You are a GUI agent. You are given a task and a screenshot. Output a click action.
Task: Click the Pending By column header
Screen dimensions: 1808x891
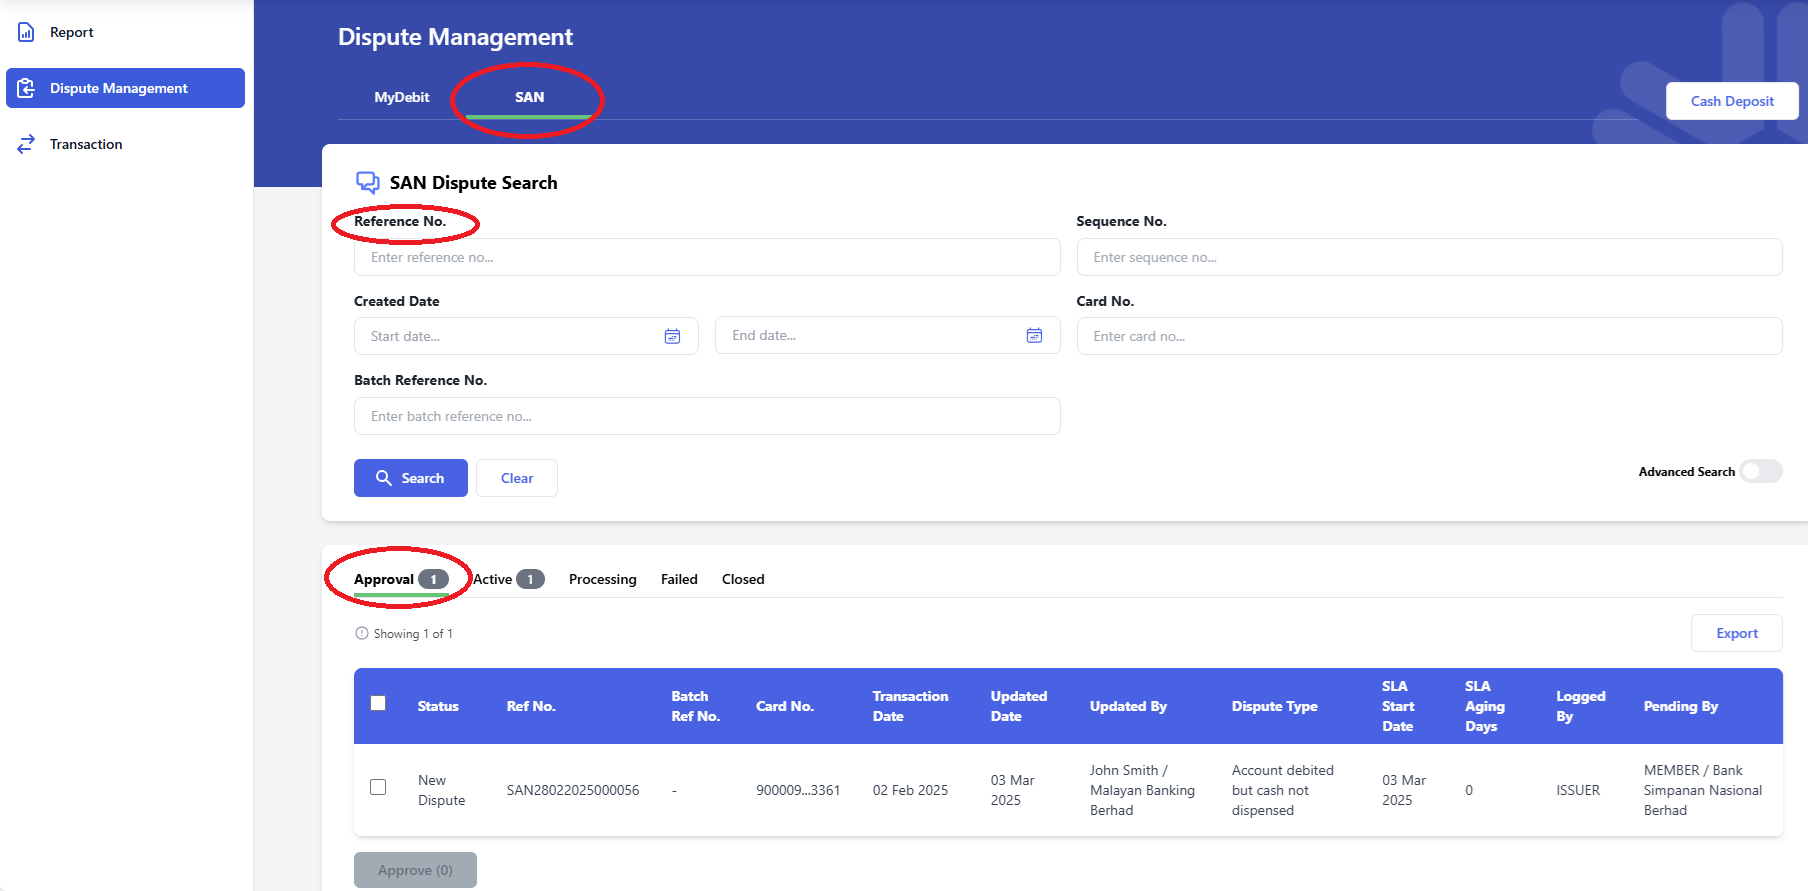(x=1681, y=706)
